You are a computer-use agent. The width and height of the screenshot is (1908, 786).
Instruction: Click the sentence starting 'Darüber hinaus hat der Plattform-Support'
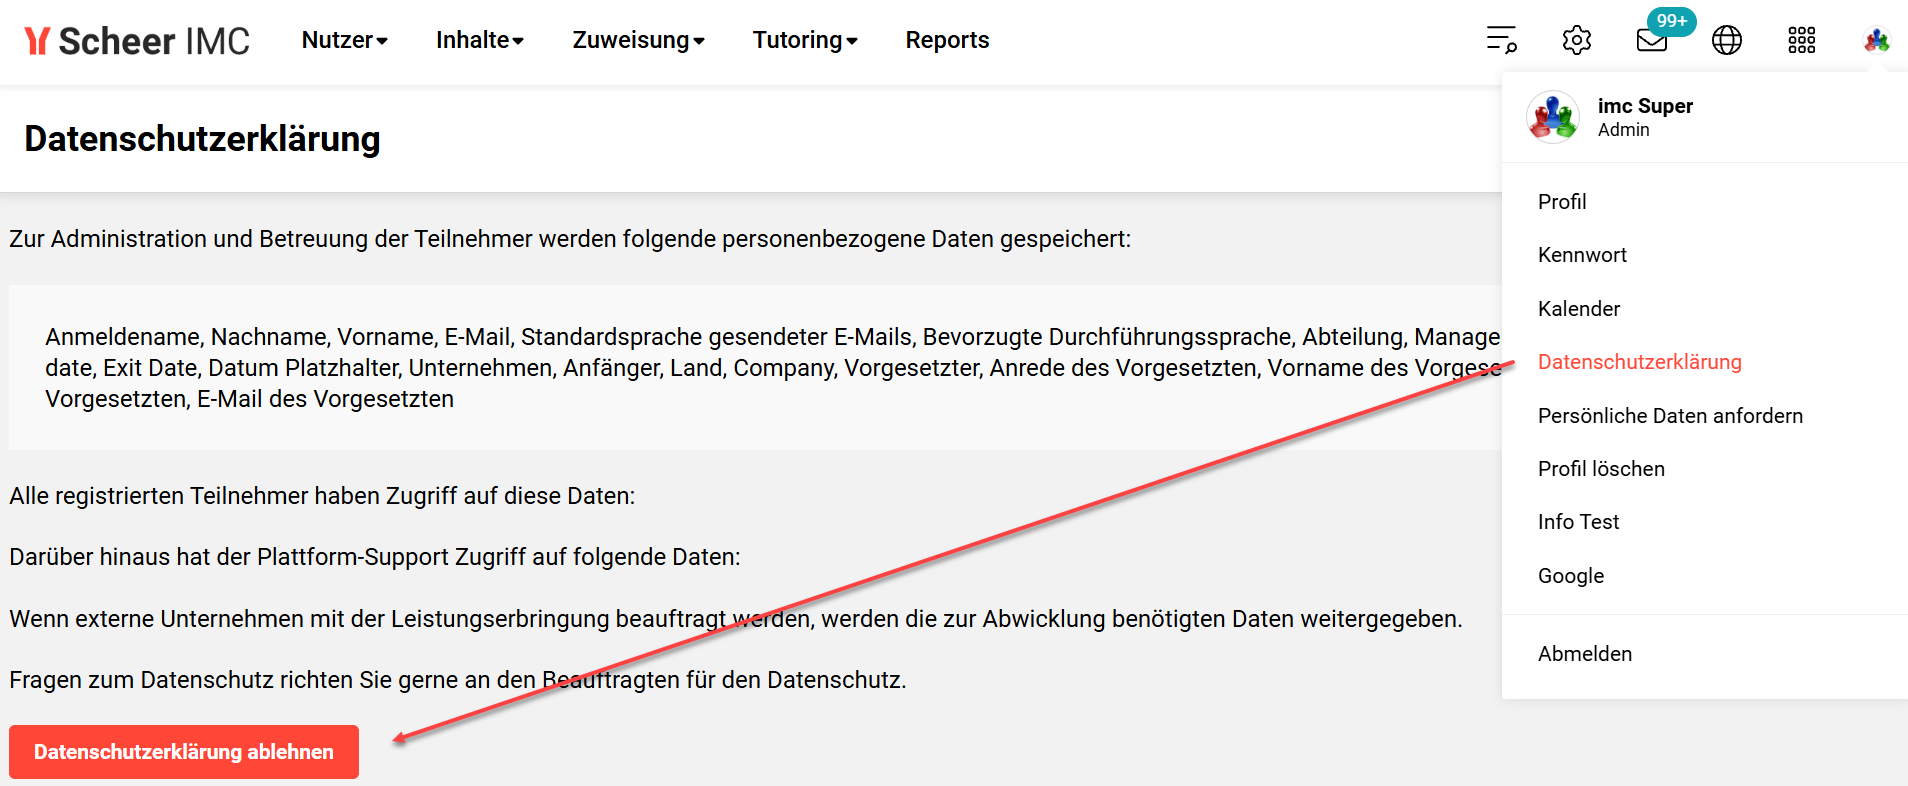[375, 557]
